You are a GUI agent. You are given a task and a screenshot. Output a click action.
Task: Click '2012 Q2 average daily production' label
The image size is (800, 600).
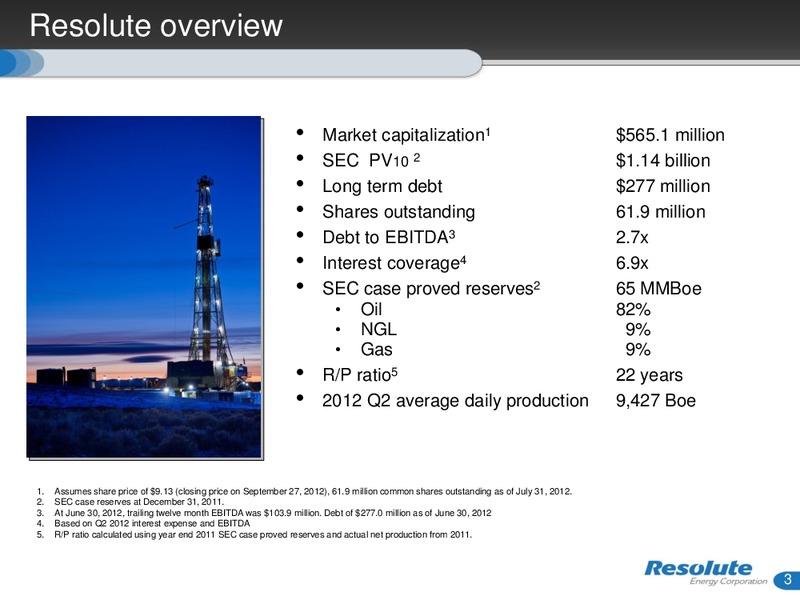click(455, 401)
